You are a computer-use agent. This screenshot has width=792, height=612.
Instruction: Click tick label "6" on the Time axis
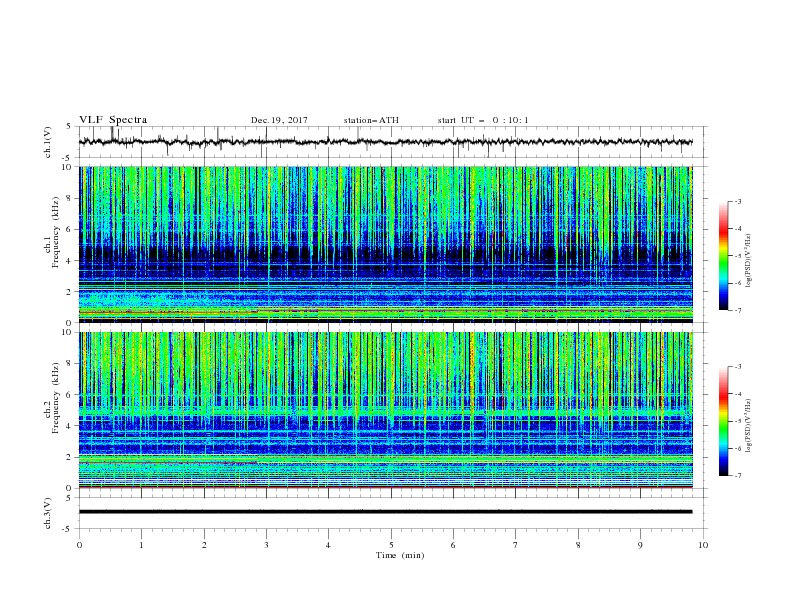click(454, 545)
